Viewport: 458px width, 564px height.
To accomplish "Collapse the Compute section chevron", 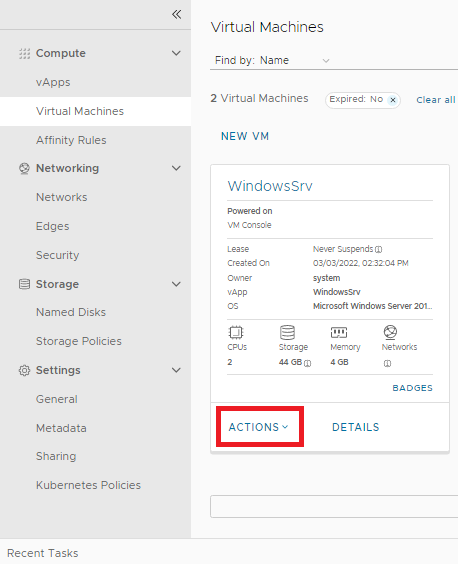I will [x=176, y=53].
